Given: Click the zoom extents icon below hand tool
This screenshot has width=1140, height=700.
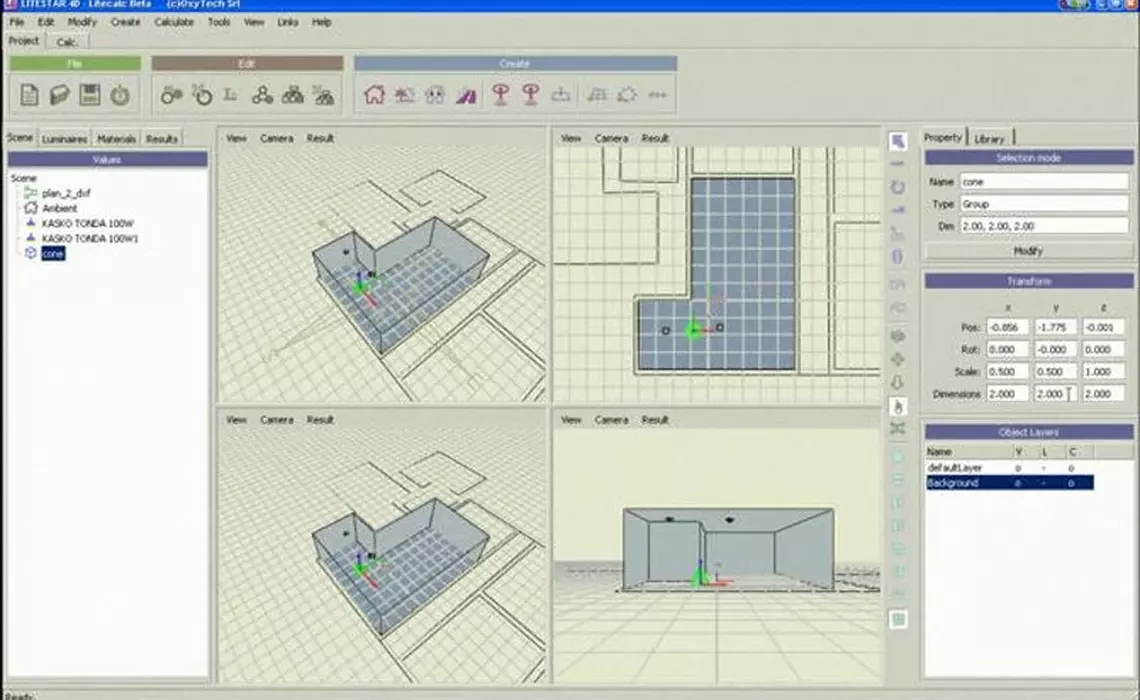Looking at the screenshot, I should (898, 429).
